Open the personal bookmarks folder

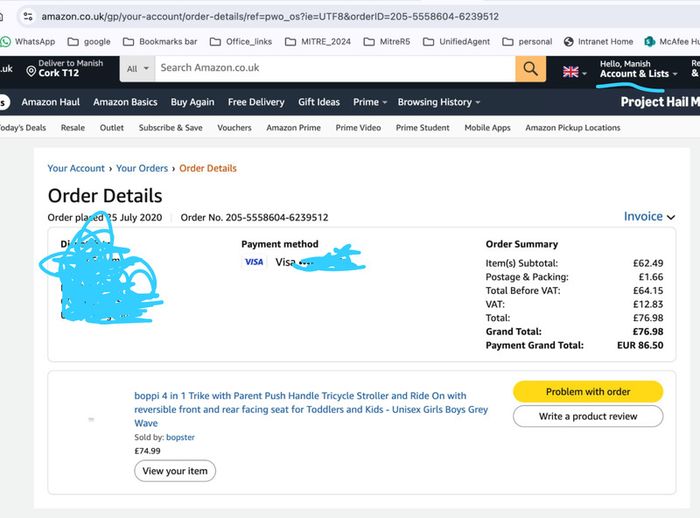[527, 42]
